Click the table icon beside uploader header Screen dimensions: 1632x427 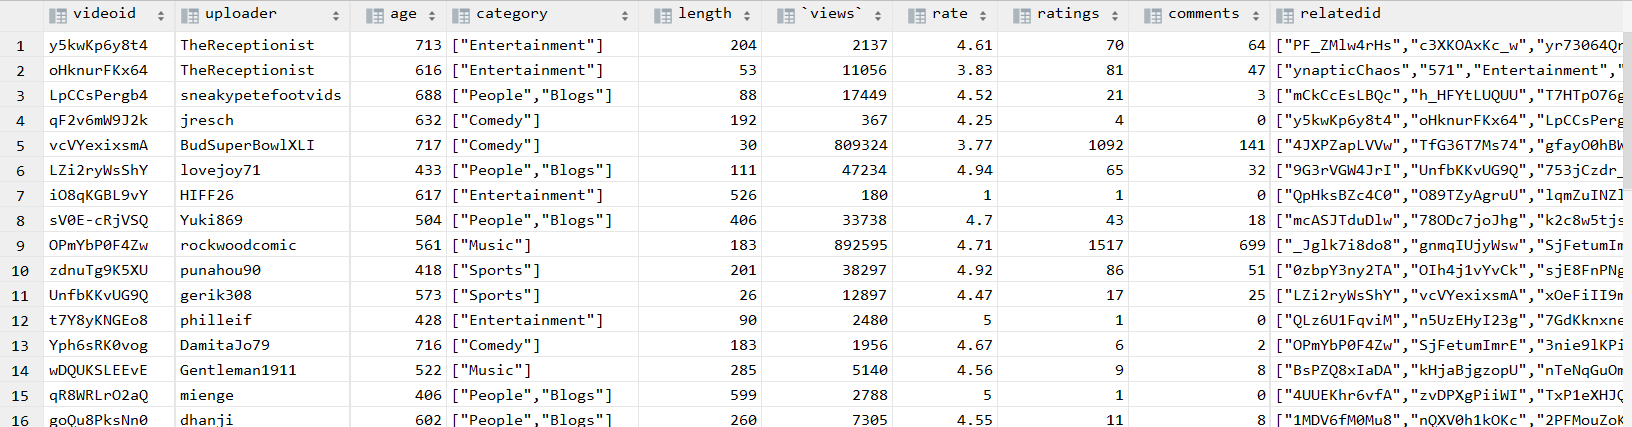coord(189,15)
